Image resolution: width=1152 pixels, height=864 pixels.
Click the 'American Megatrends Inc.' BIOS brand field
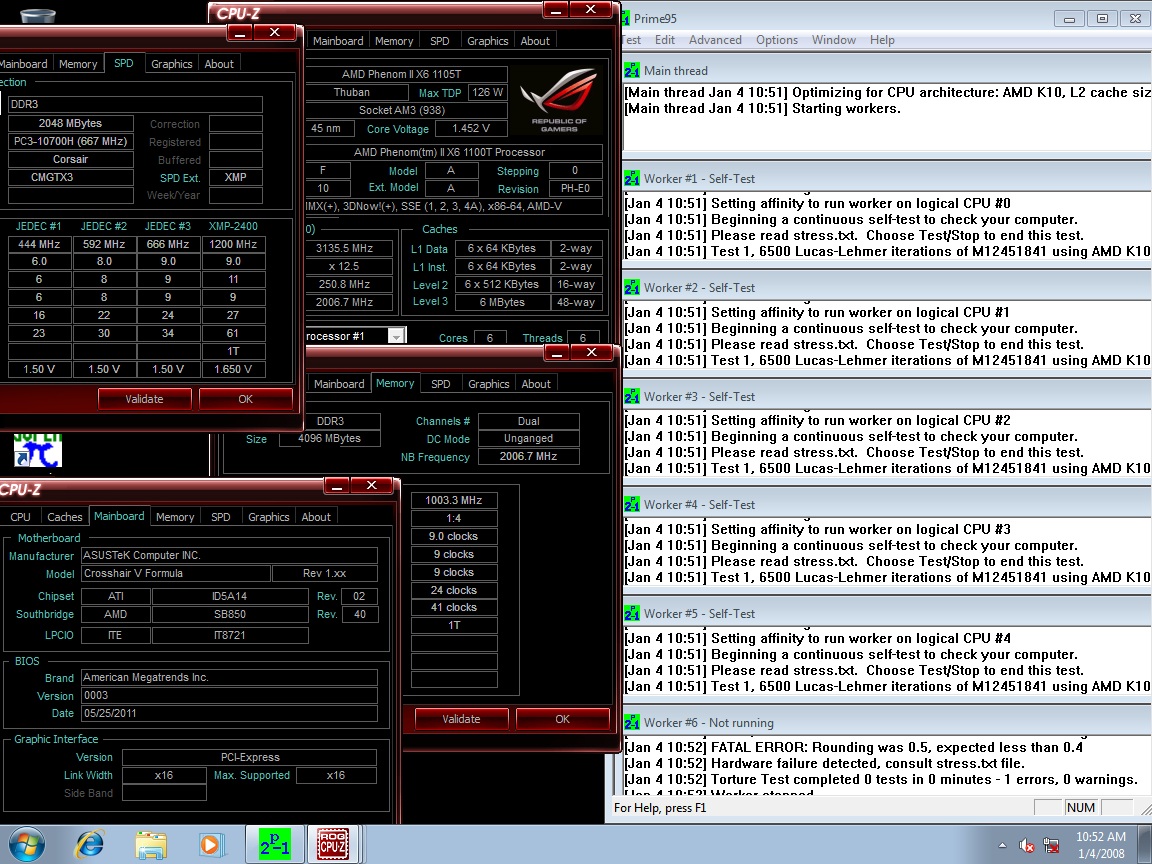[x=229, y=677]
